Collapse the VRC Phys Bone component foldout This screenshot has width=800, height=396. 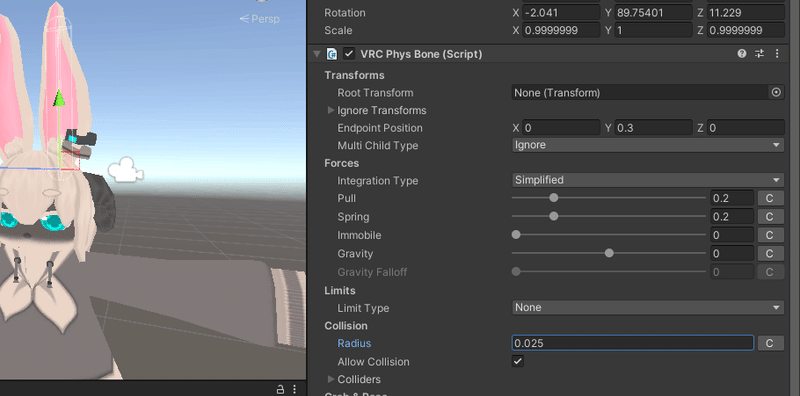pos(317,54)
